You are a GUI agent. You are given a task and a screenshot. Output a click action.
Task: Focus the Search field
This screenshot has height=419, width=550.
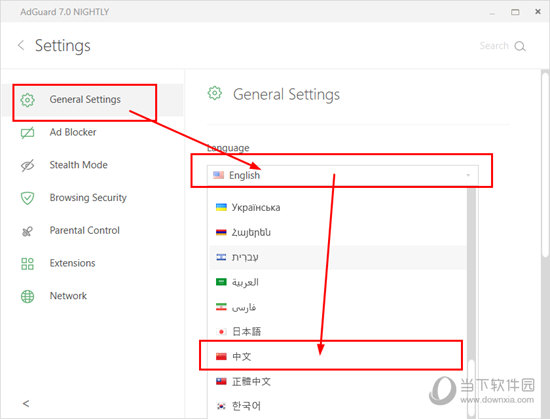click(x=494, y=46)
